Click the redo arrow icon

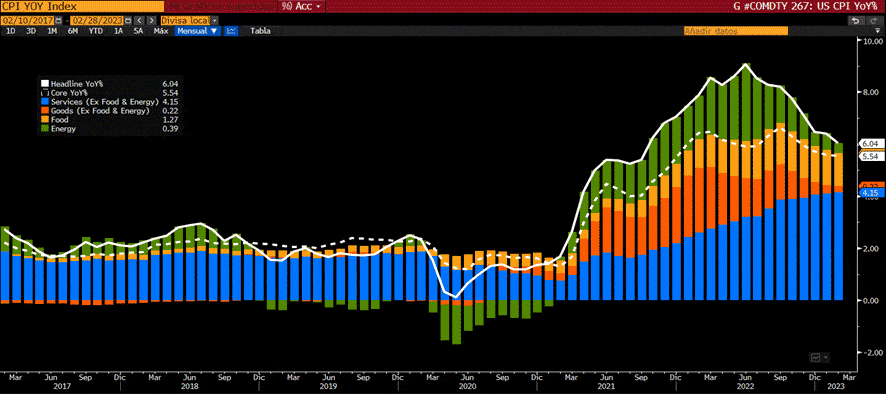tap(874, 20)
